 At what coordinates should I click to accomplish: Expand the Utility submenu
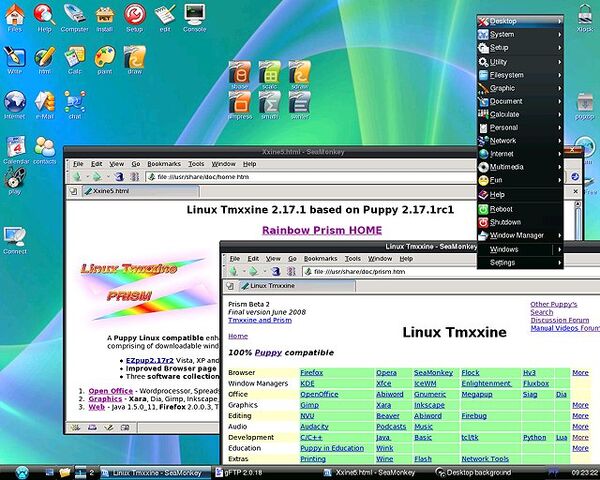tap(520, 62)
